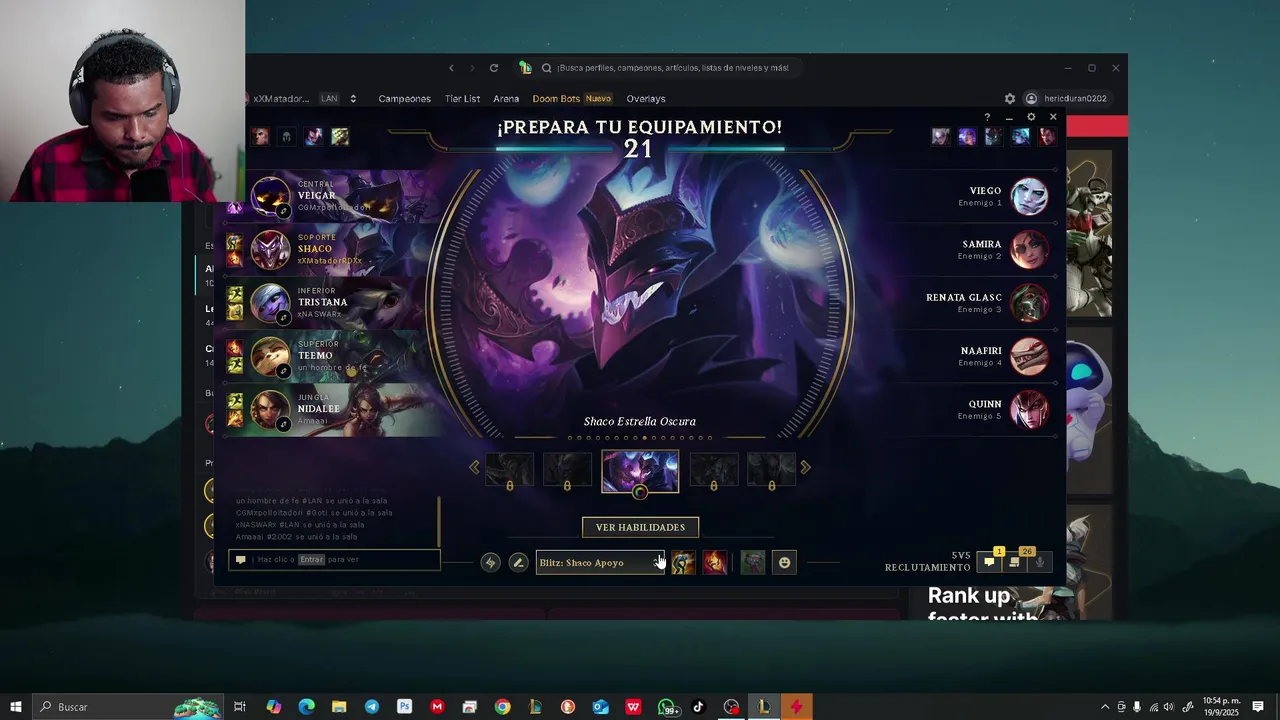Click the edit rune page pencil icon

(518, 563)
